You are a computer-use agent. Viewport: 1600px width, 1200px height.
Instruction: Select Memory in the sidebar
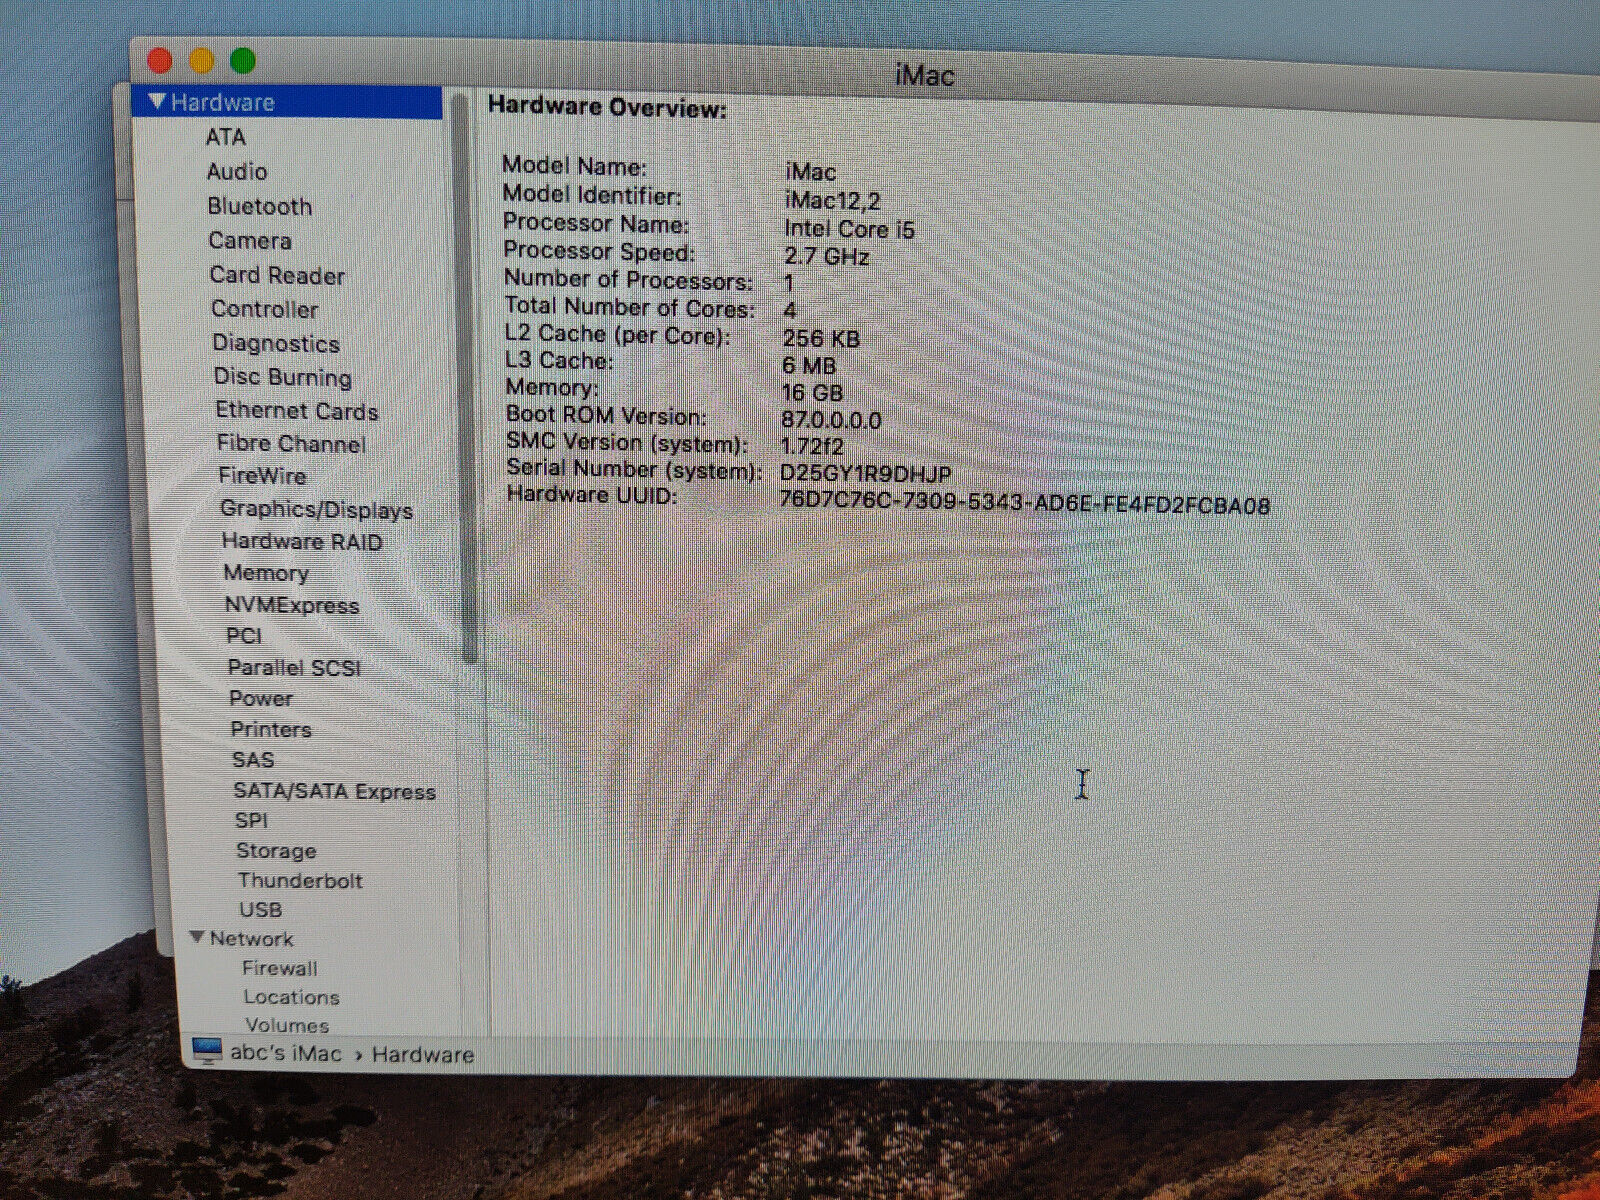tap(266, 573)
